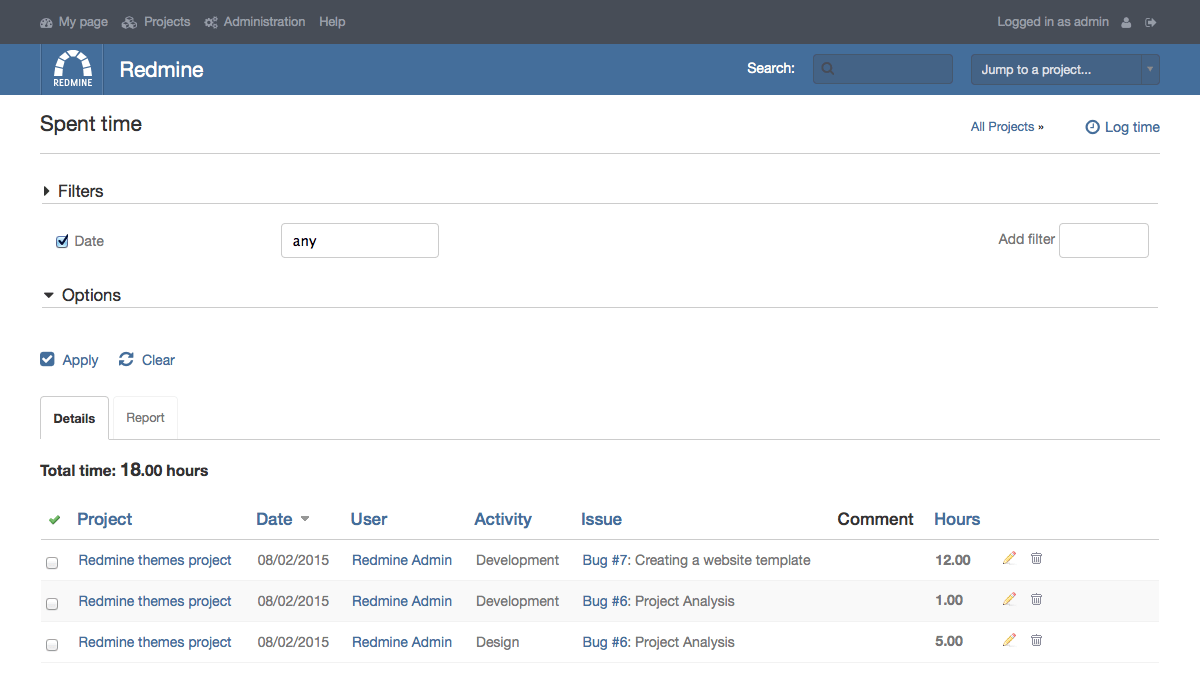Sort table by Issue column
Viewport: 1200px width, 686px height.
coord(601,519)
